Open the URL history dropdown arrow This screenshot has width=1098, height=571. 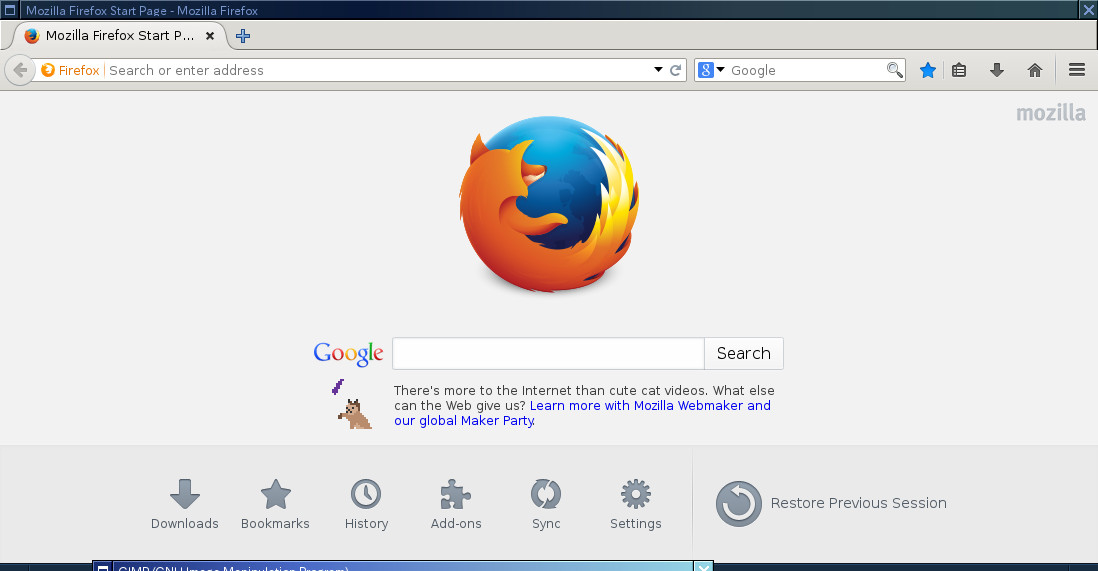(658, 70)
